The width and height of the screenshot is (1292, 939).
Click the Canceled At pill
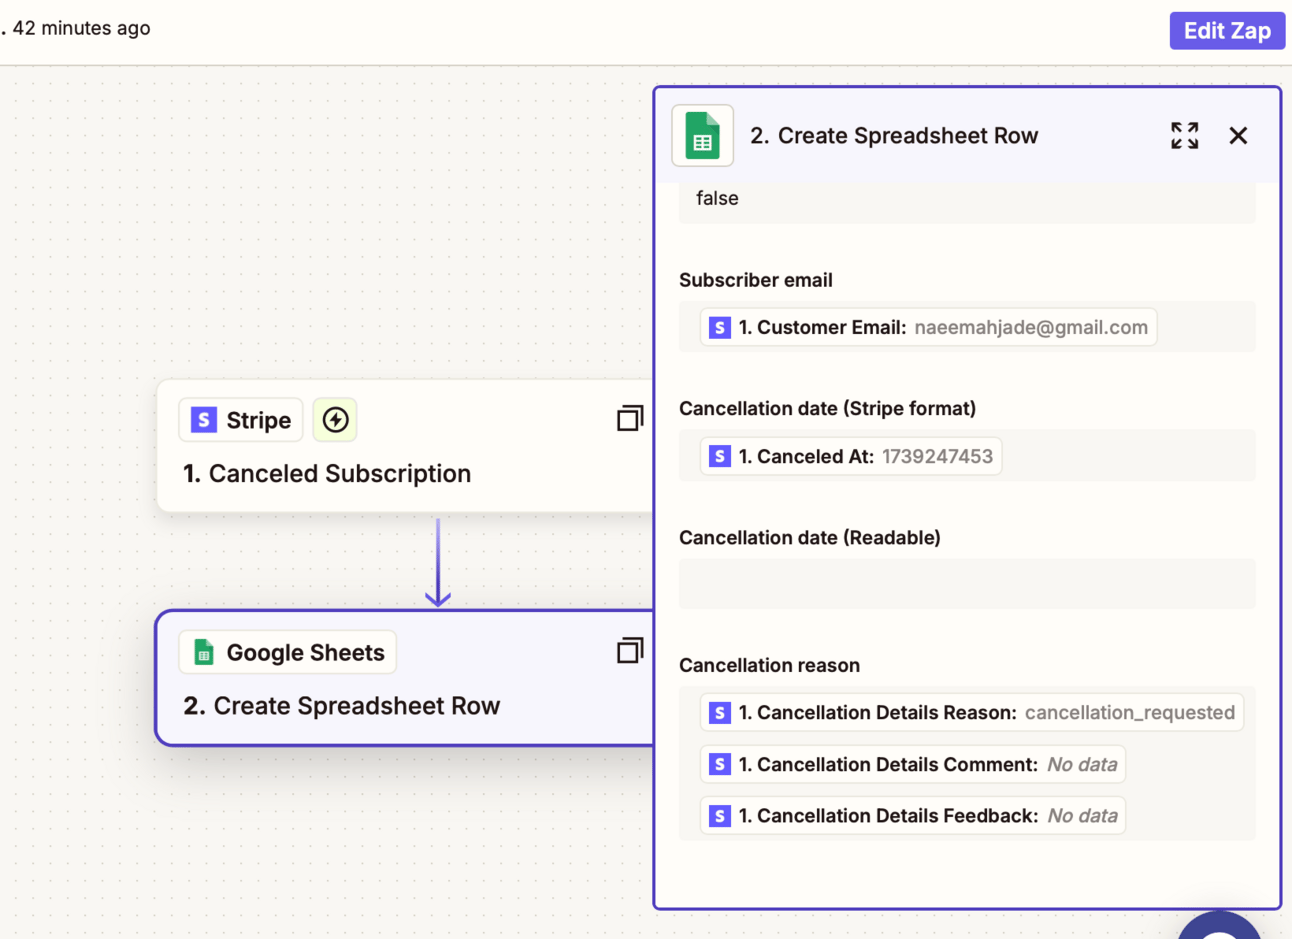(x=851, y=456)
